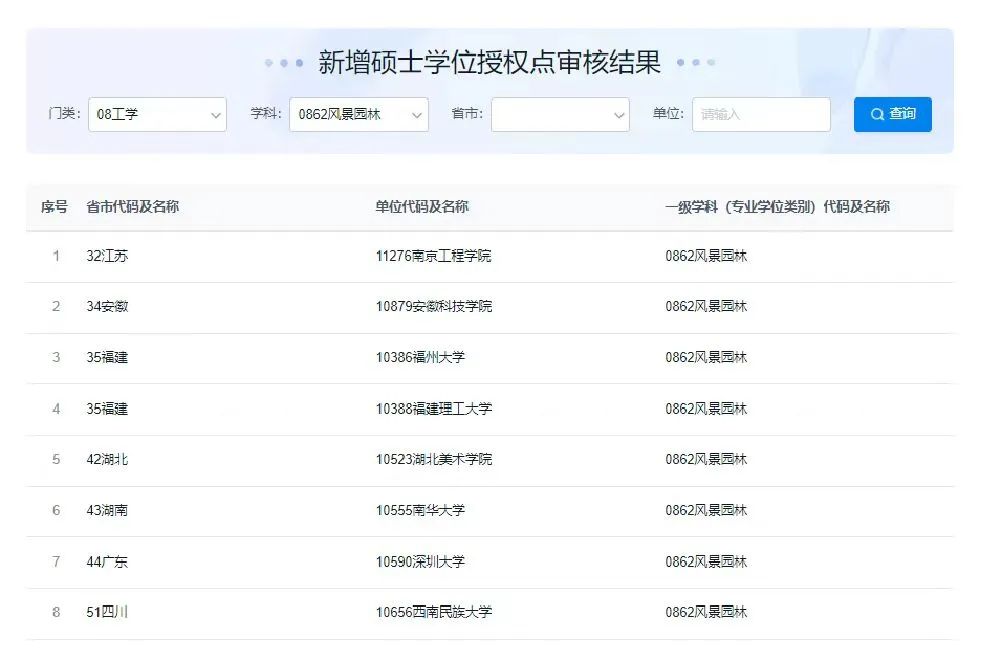Click the 单位代码及名称 column header
Viewport: 981px width, 662px height.
pyautogui.click(x=422, y=207)
